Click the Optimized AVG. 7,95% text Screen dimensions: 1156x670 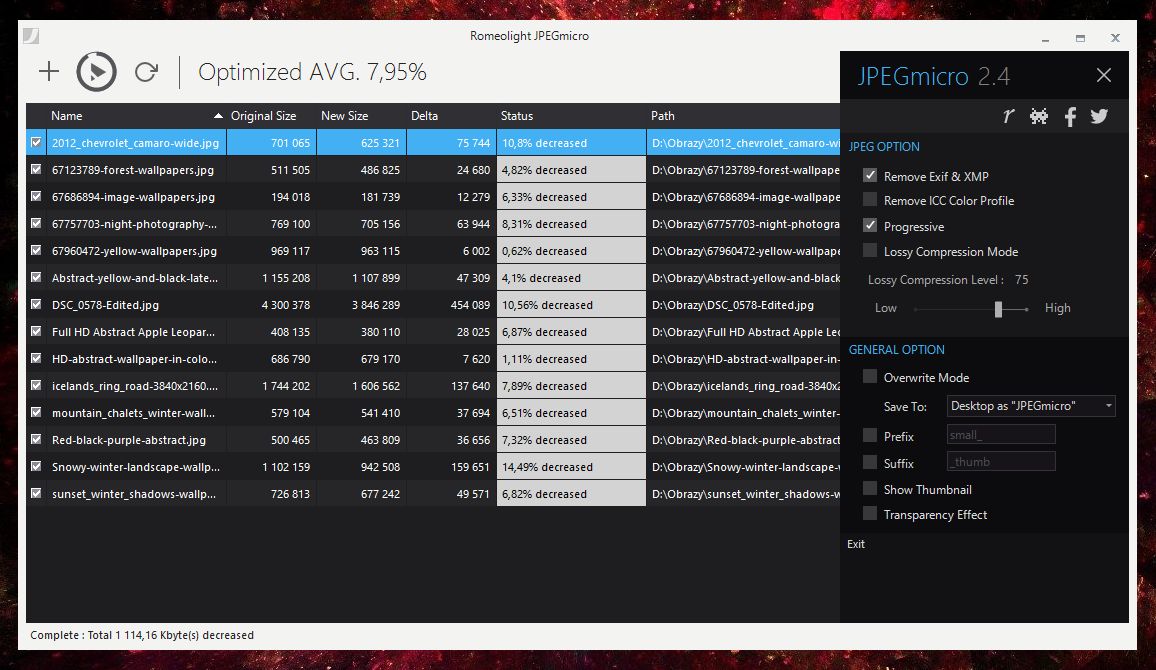click(312, 72)
